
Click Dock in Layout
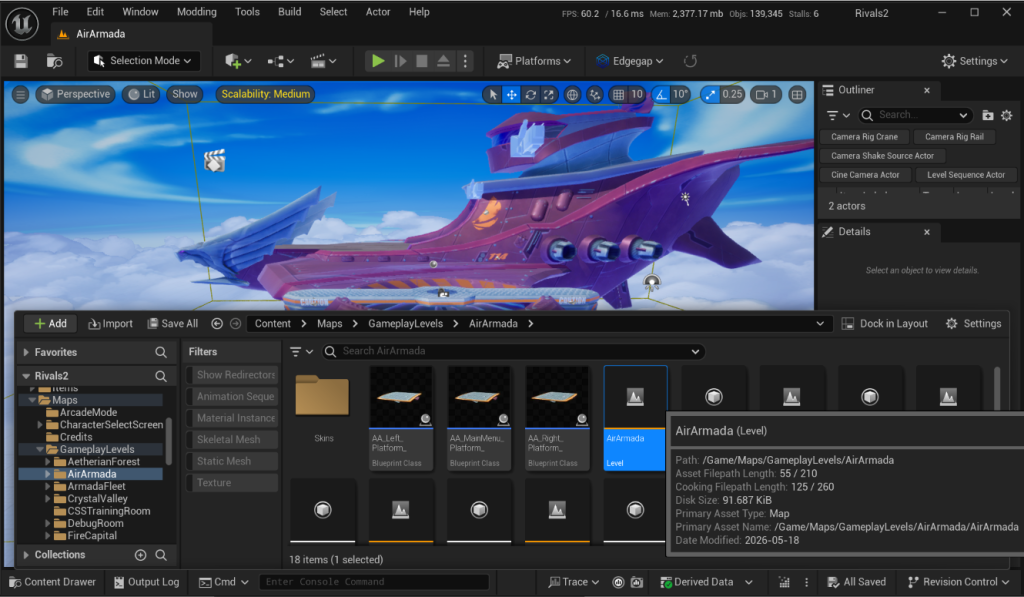(884, 323)
